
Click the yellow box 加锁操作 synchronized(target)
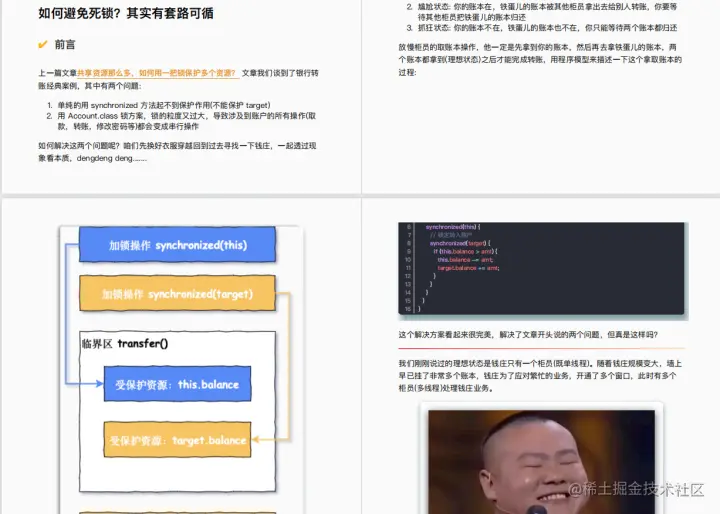177,294
